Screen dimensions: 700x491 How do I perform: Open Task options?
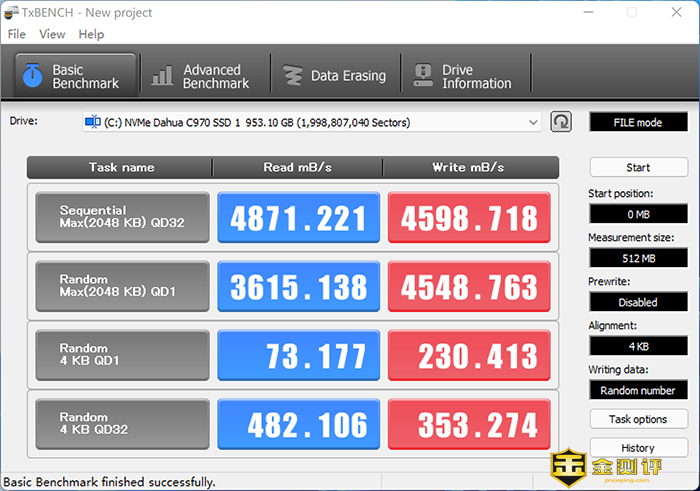pos(638,419)
